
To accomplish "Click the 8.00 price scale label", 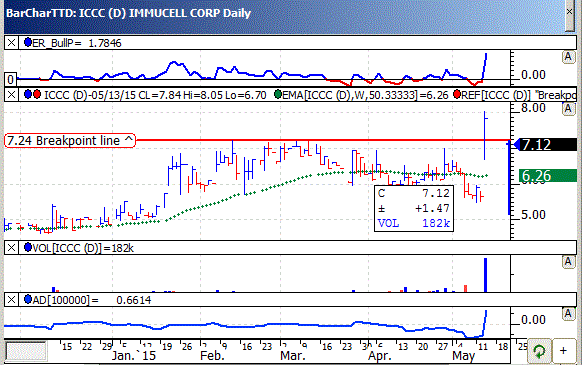I will (x=533, y=108).
